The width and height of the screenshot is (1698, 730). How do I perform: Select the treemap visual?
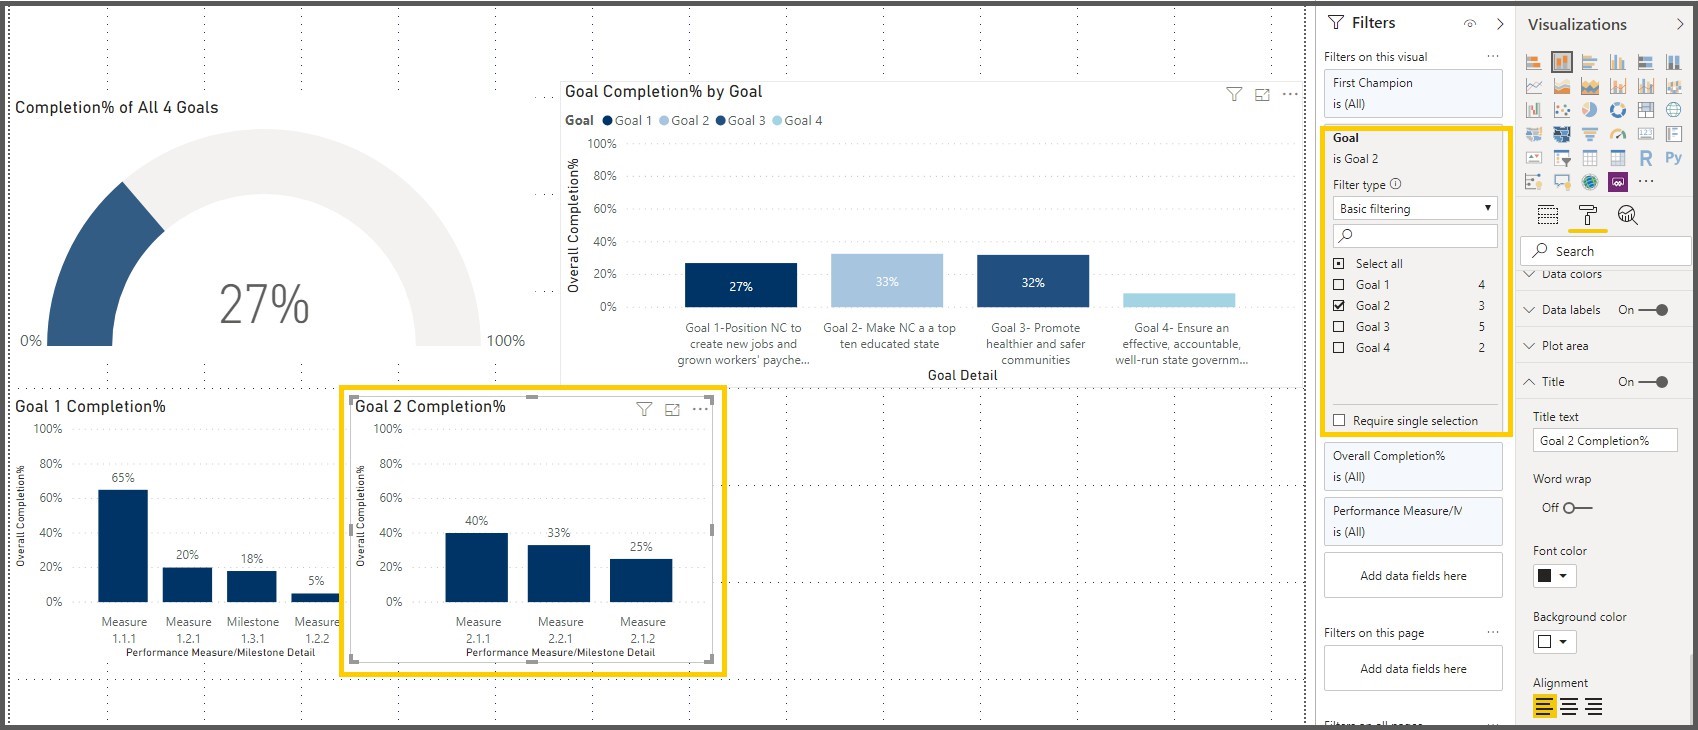pyautogui.click(x=1646, y=110)
